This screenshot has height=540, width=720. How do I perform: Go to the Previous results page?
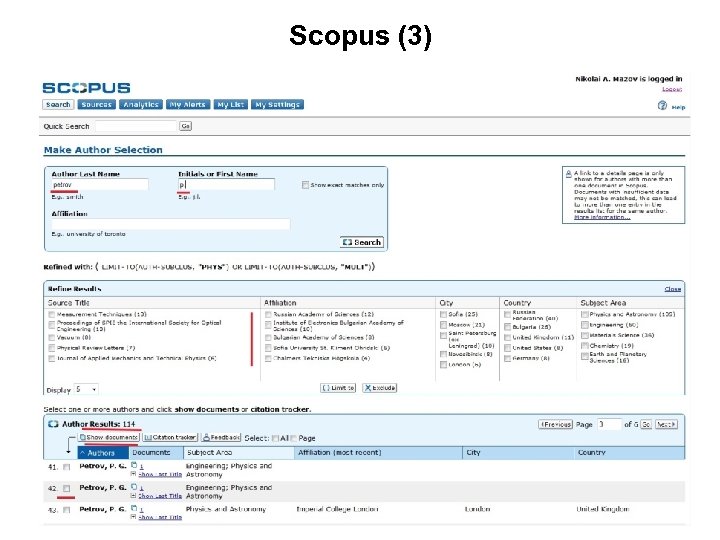[x=555, y=425]
